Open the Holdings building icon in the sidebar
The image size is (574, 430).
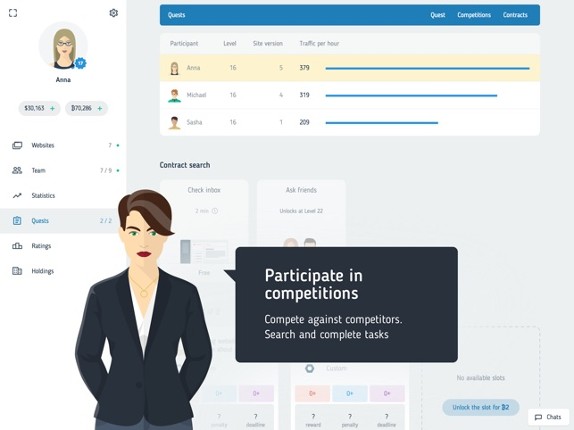pos(17,271)
